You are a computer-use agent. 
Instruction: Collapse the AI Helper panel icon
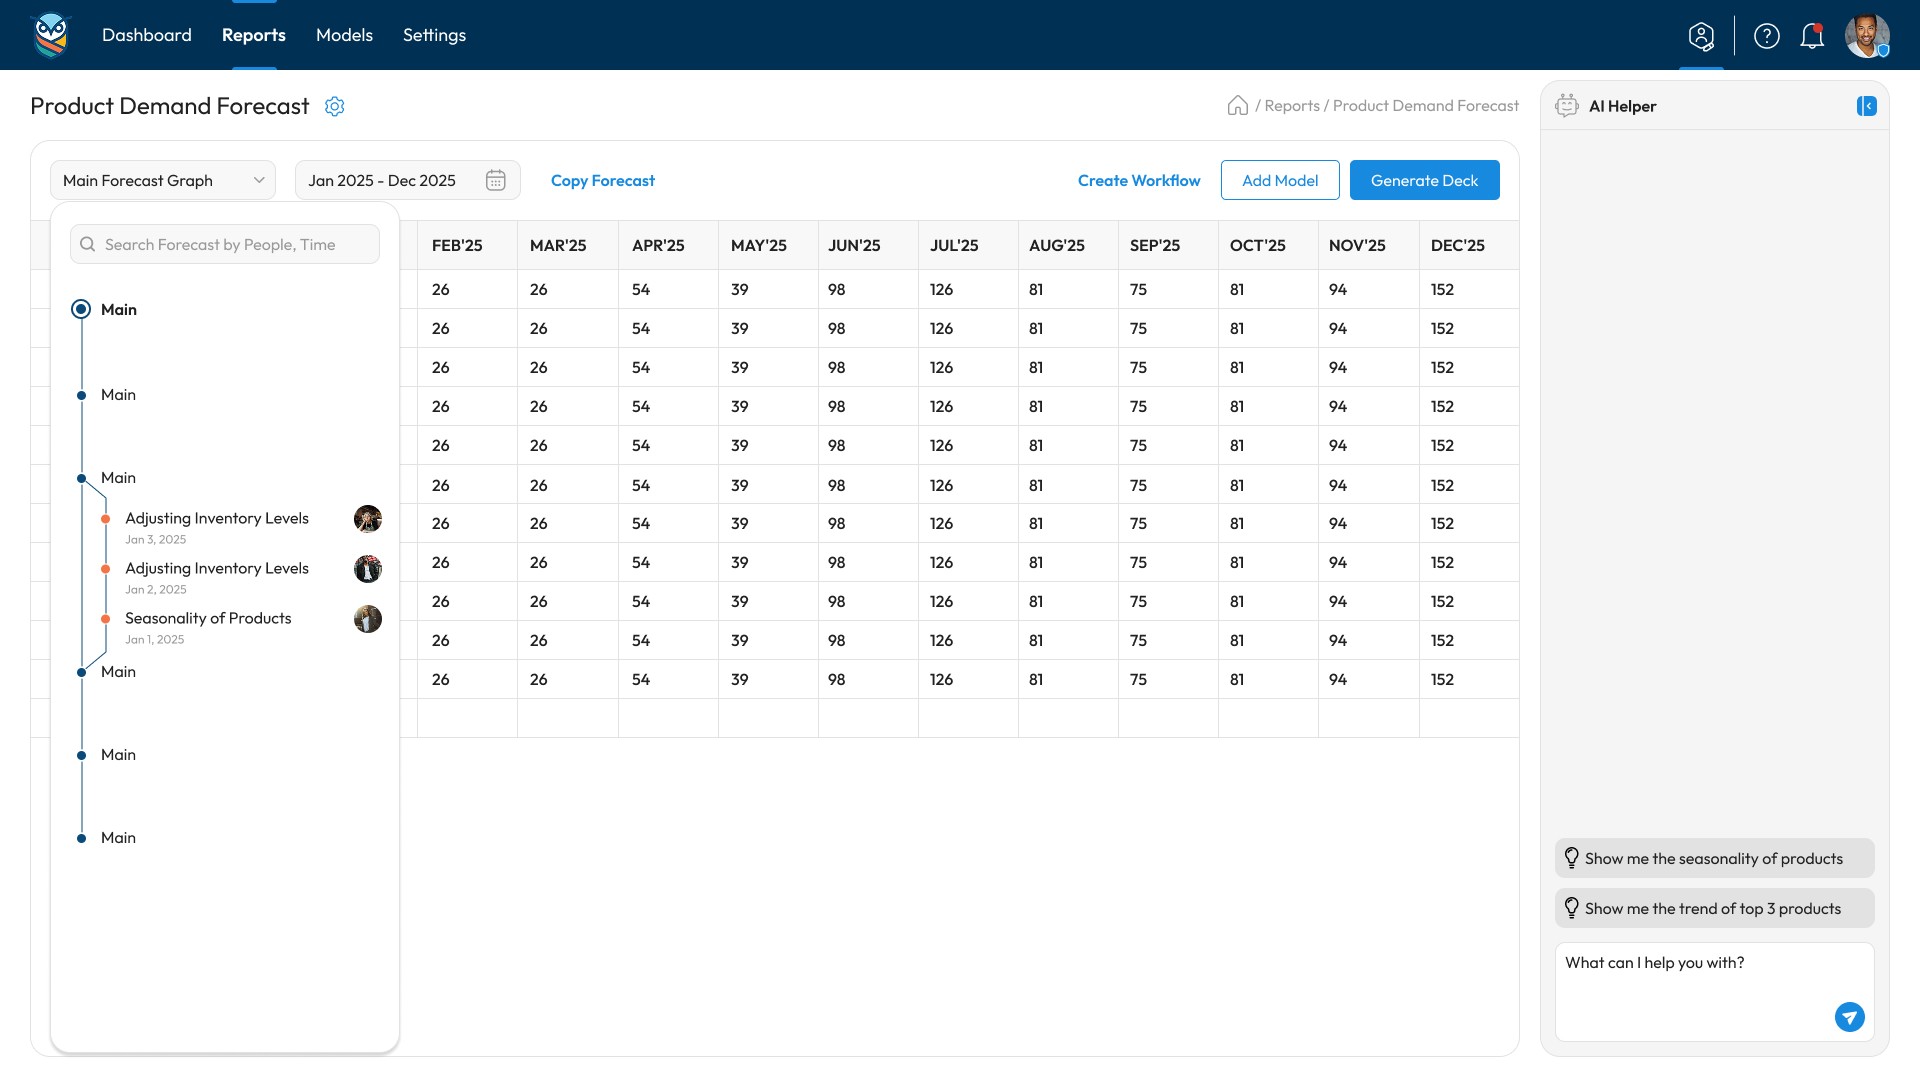[x=1866, y=106]
